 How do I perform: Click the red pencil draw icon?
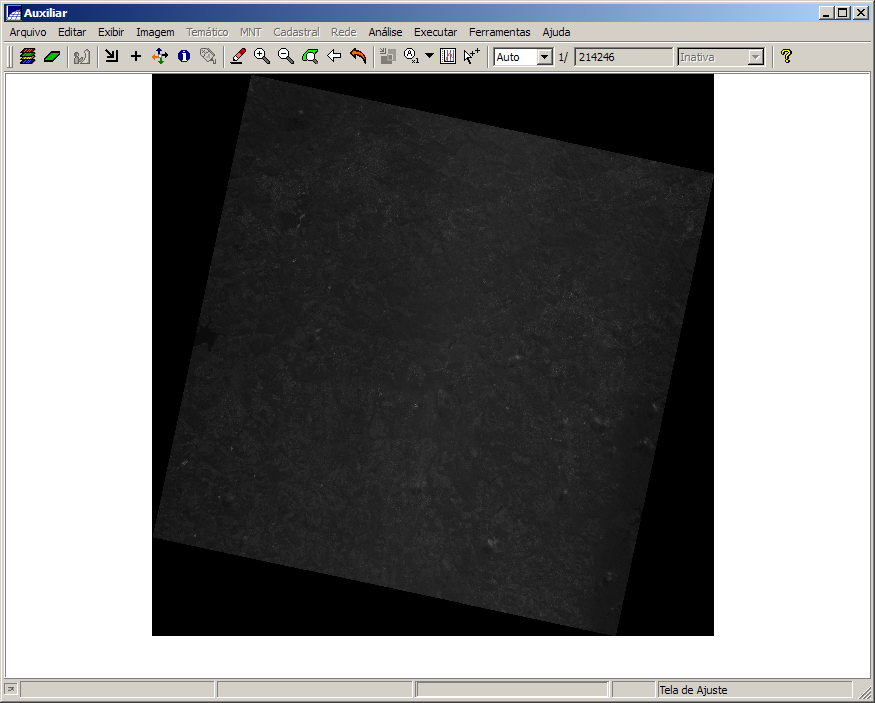pyautogui.click(x=238, y=57)
